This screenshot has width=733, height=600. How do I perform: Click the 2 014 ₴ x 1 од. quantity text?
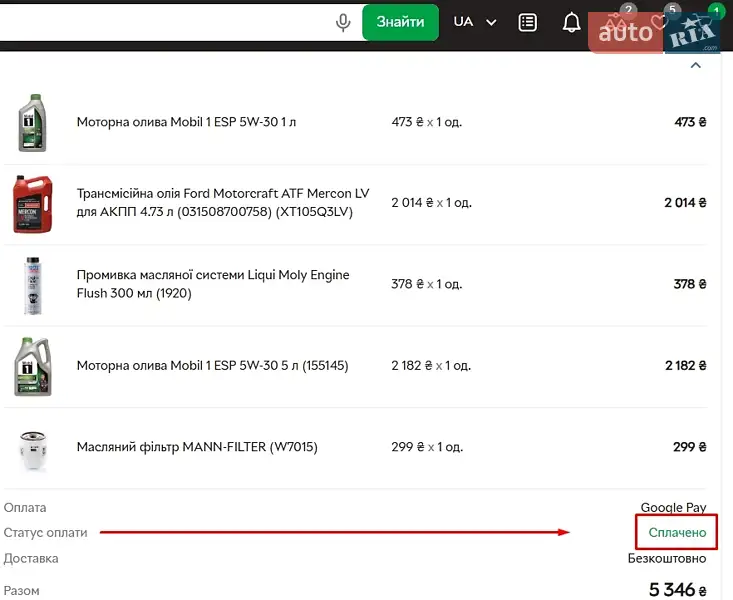pos(431,202)
